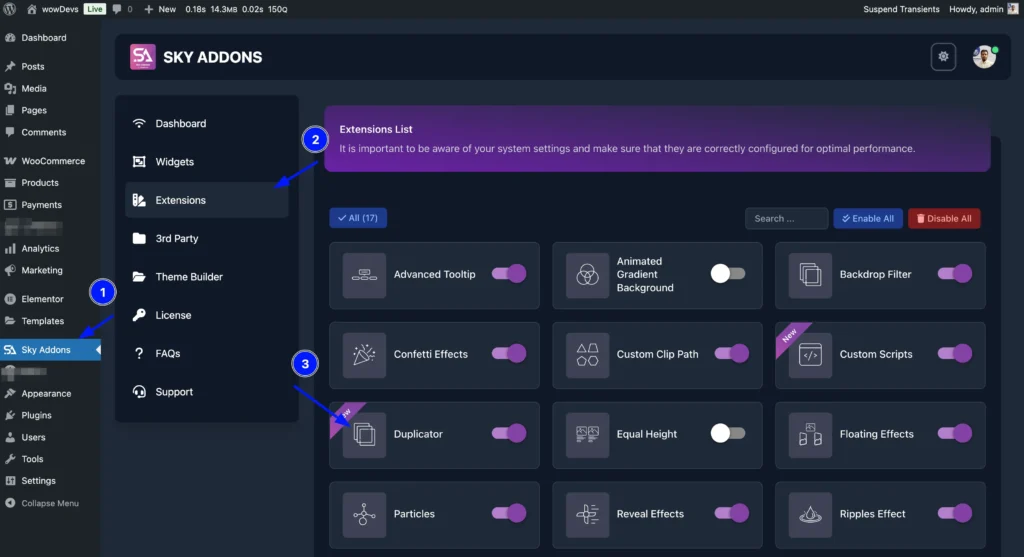Click the Reveal Effects icon
The width and height of the screenshot is (1024, 557).
tap(587, 514)
